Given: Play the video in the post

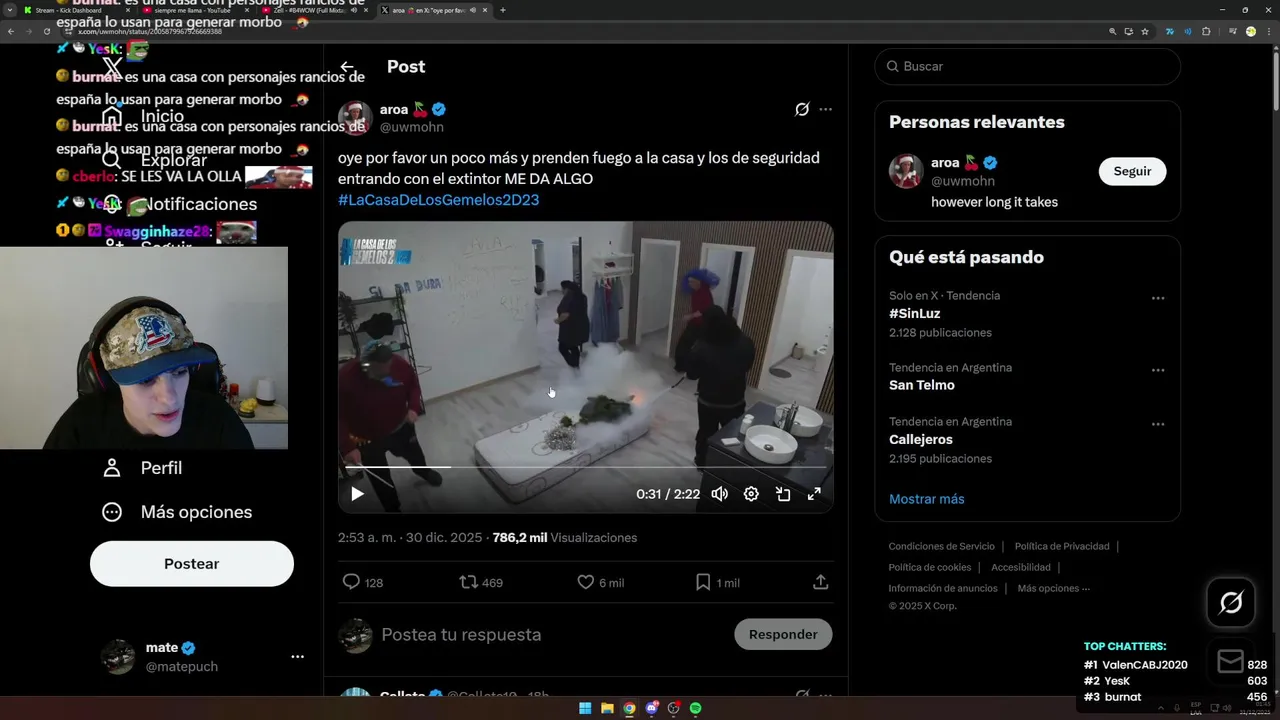Looking at the screenshot, I should coord(357,494).
